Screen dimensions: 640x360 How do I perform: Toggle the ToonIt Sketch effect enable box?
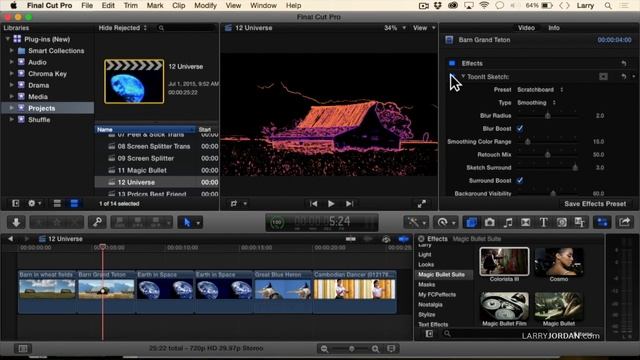(452, 76)
